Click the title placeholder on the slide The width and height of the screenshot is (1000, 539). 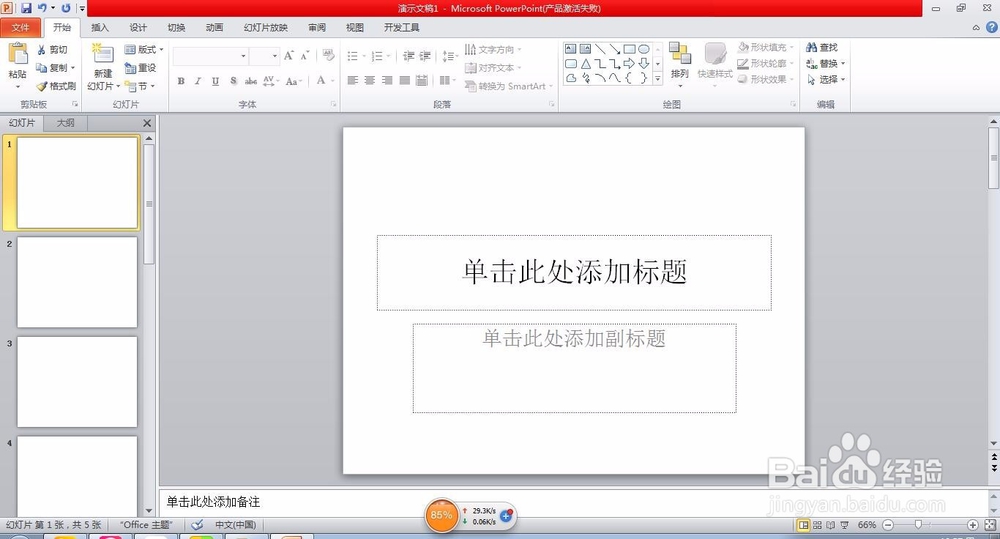[x=574, y=273]
